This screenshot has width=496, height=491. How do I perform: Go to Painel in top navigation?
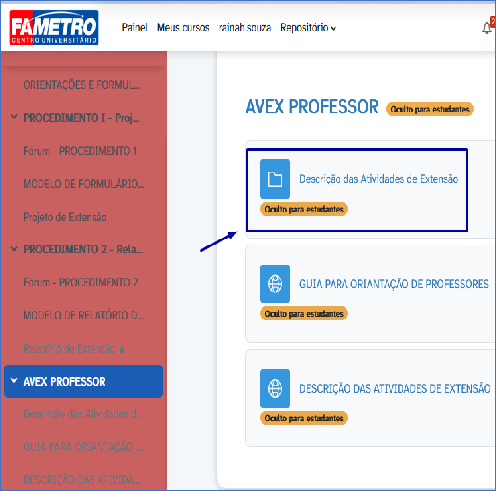pyautogui.click(x=134, y=27)
